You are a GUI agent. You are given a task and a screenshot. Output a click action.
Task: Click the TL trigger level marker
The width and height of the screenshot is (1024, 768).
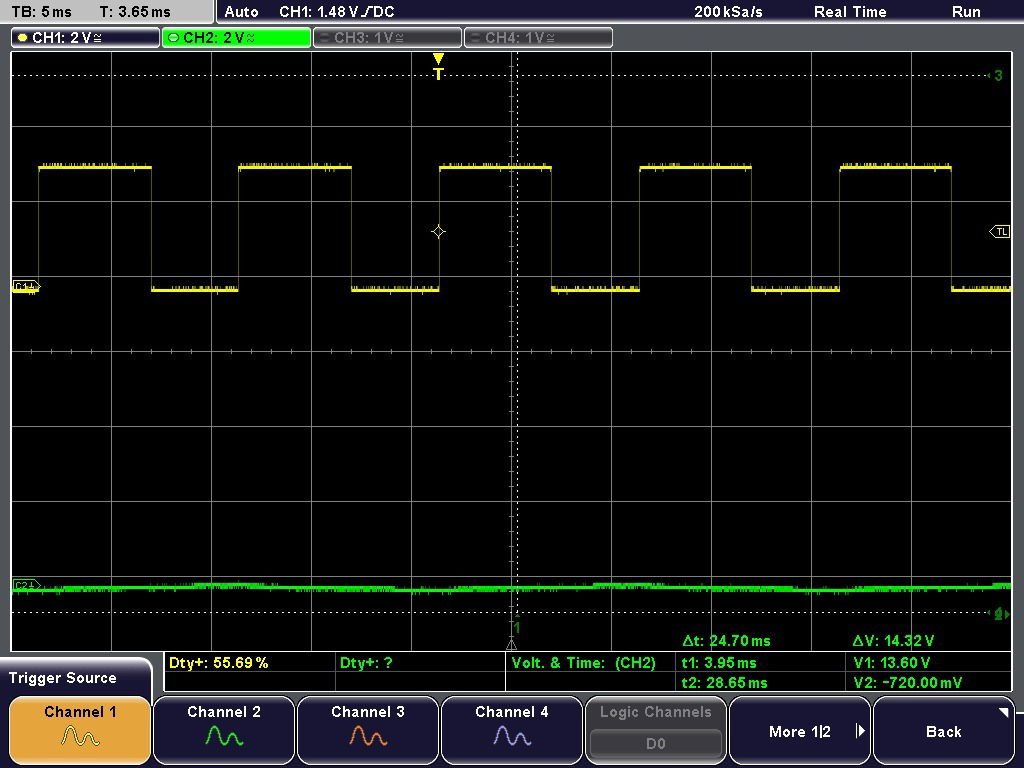(x=999, y=231)
